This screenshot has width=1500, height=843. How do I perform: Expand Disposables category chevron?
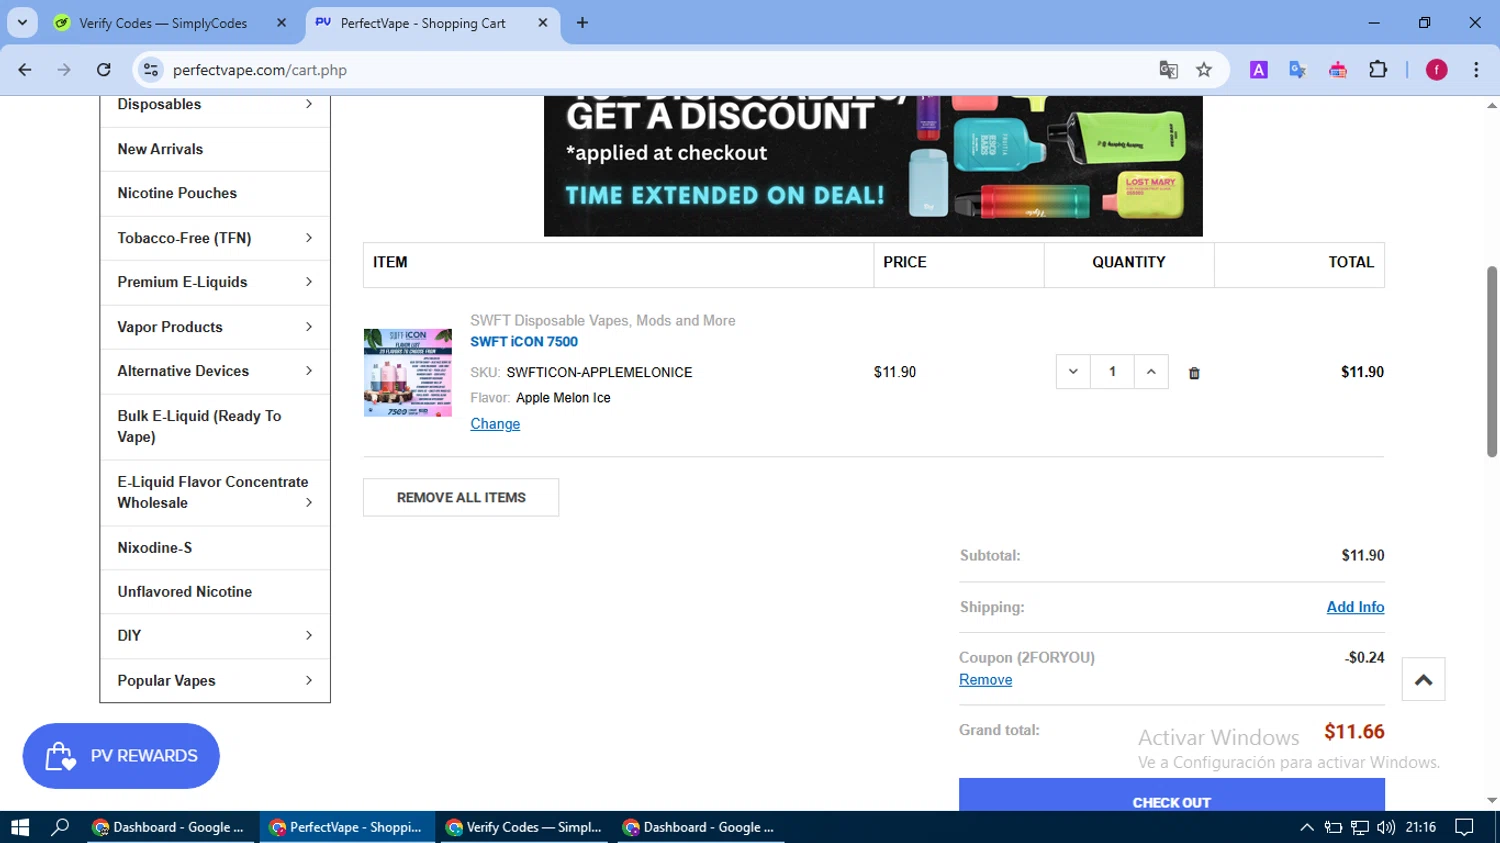(309, 104)
